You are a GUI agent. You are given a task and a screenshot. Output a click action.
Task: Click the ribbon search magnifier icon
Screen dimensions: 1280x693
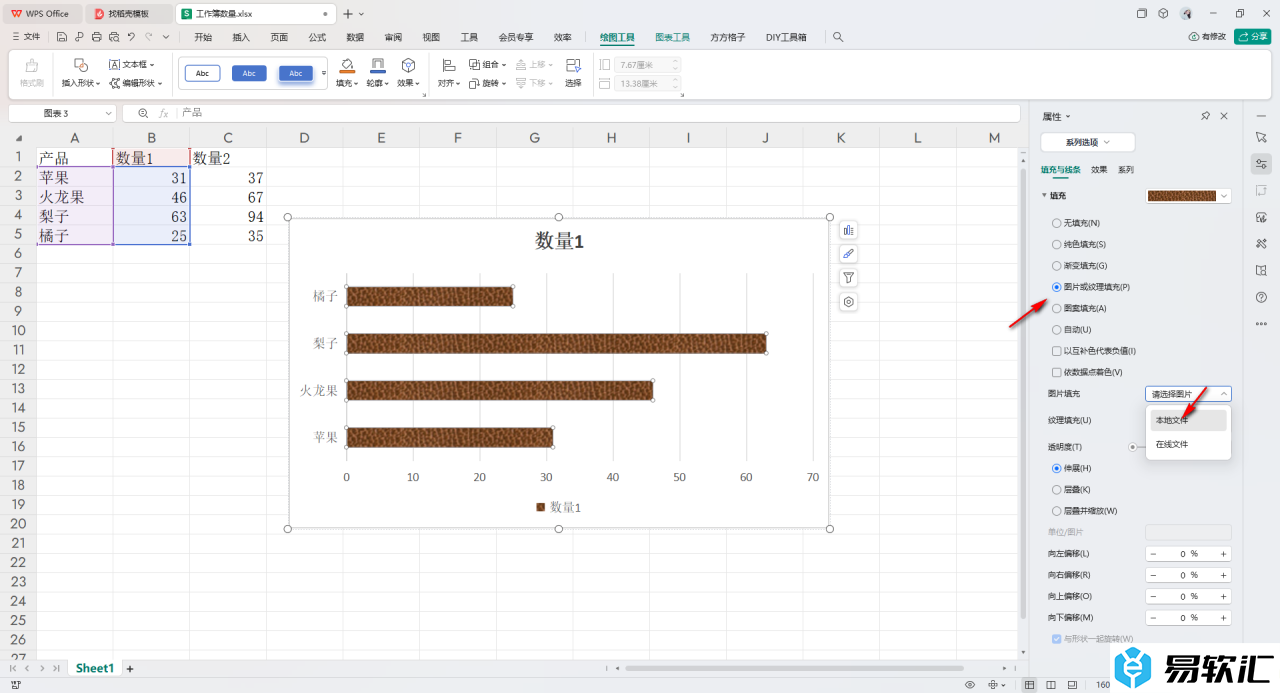pos(838,37)
